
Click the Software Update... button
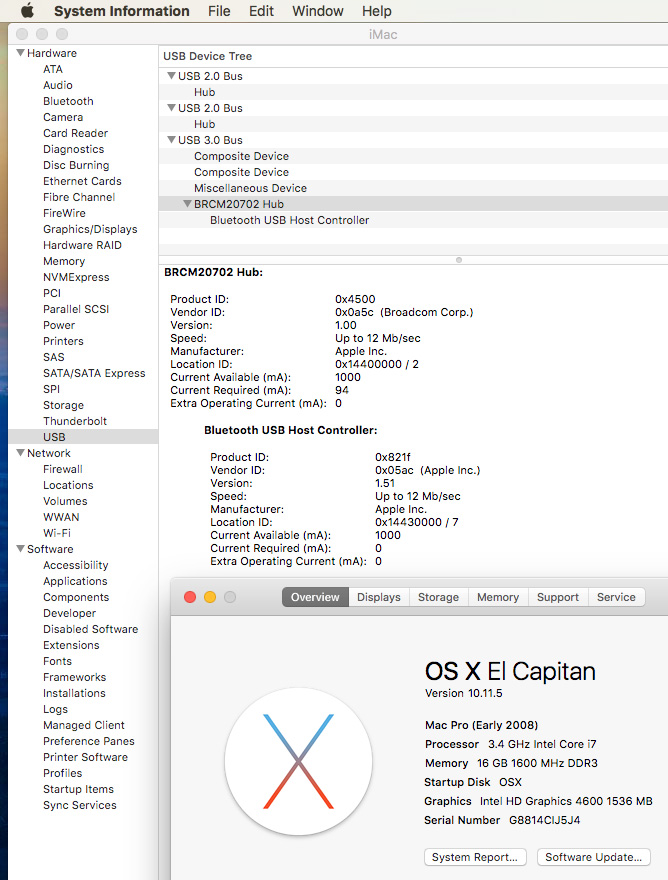point(593,857)
